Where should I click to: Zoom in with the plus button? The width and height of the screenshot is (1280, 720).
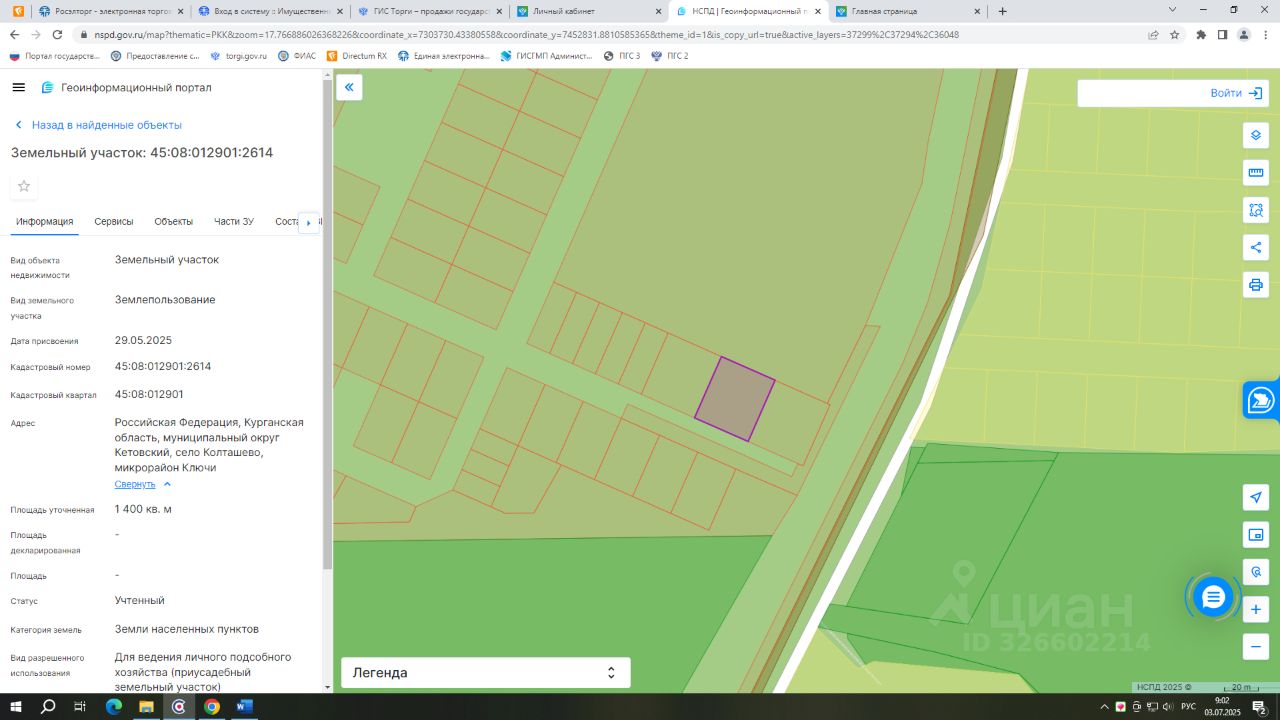pos(1256,609)
